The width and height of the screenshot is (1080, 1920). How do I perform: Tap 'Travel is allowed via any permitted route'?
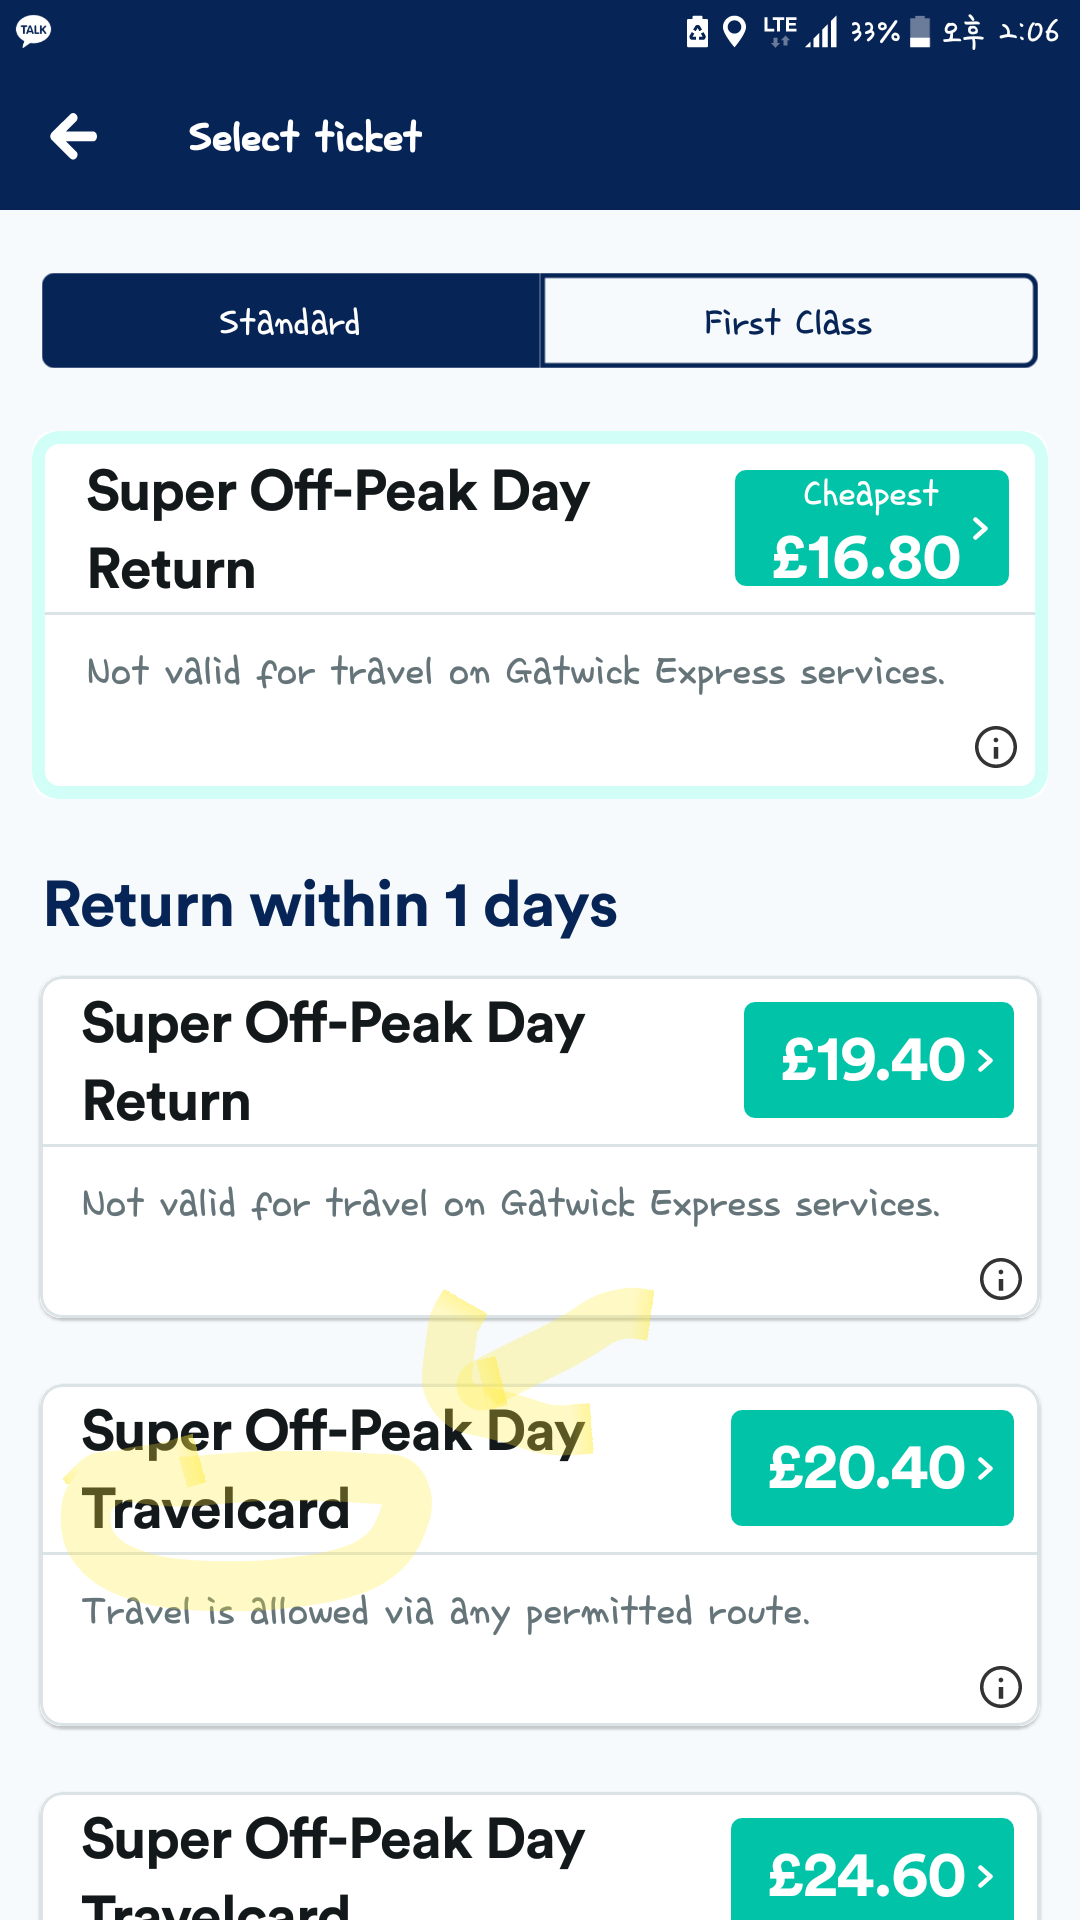pos(446,1612)
